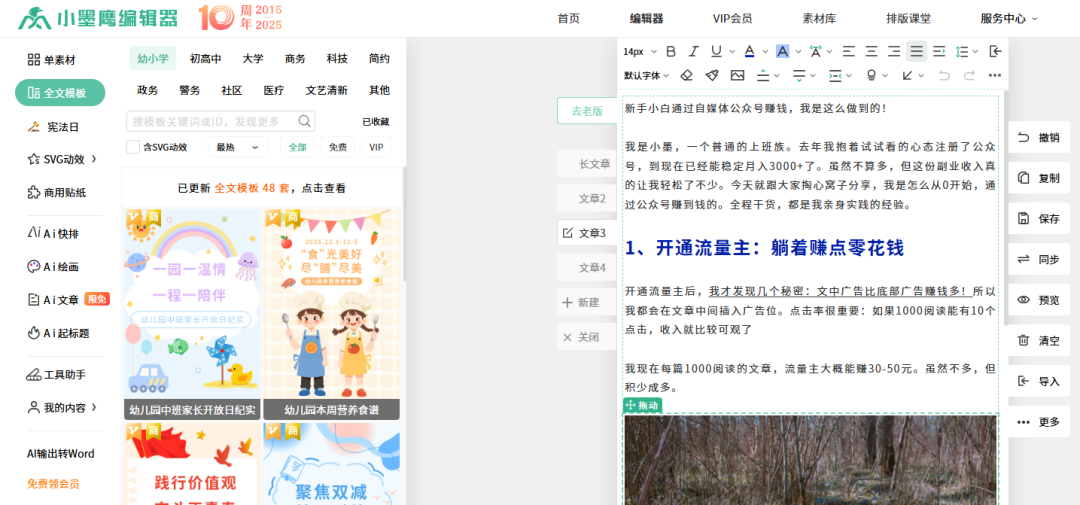Select the VIP filter option

point(376,147)
